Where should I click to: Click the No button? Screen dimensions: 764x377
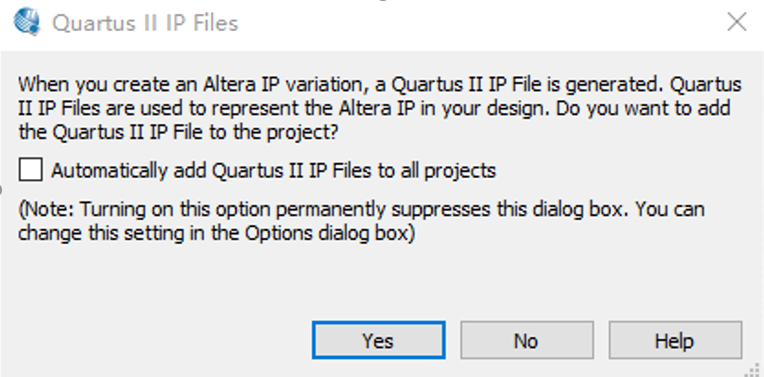pyautogui.click(x=527, y=340)
